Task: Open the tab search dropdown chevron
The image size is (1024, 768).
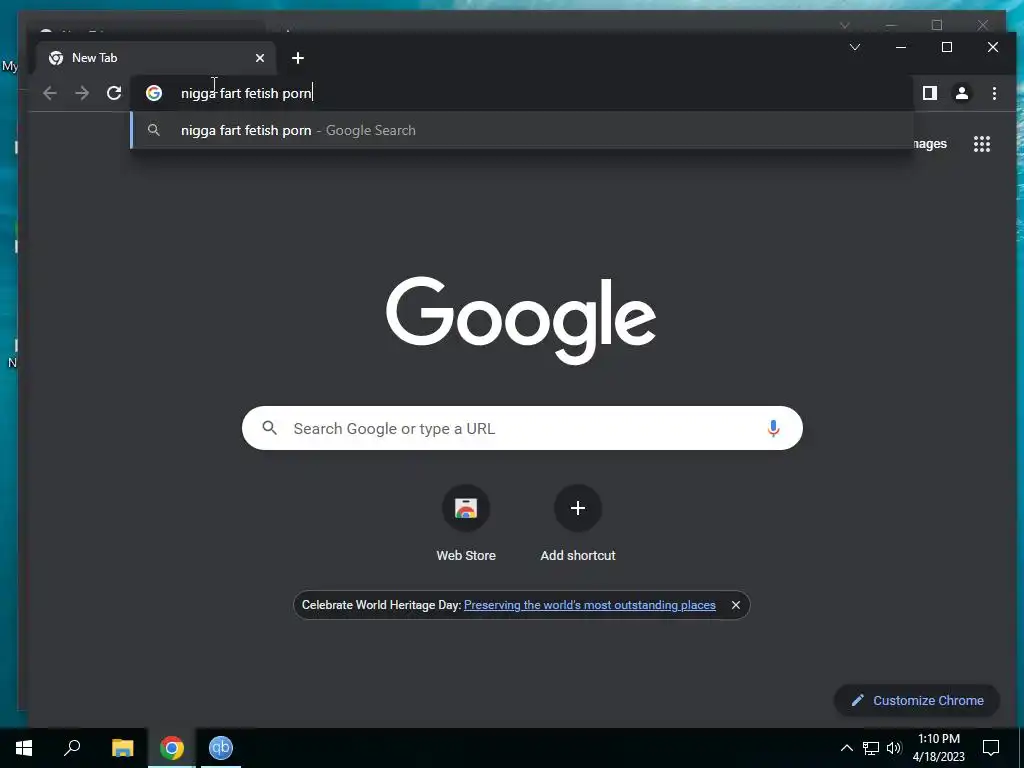Action: coord(855,47)
